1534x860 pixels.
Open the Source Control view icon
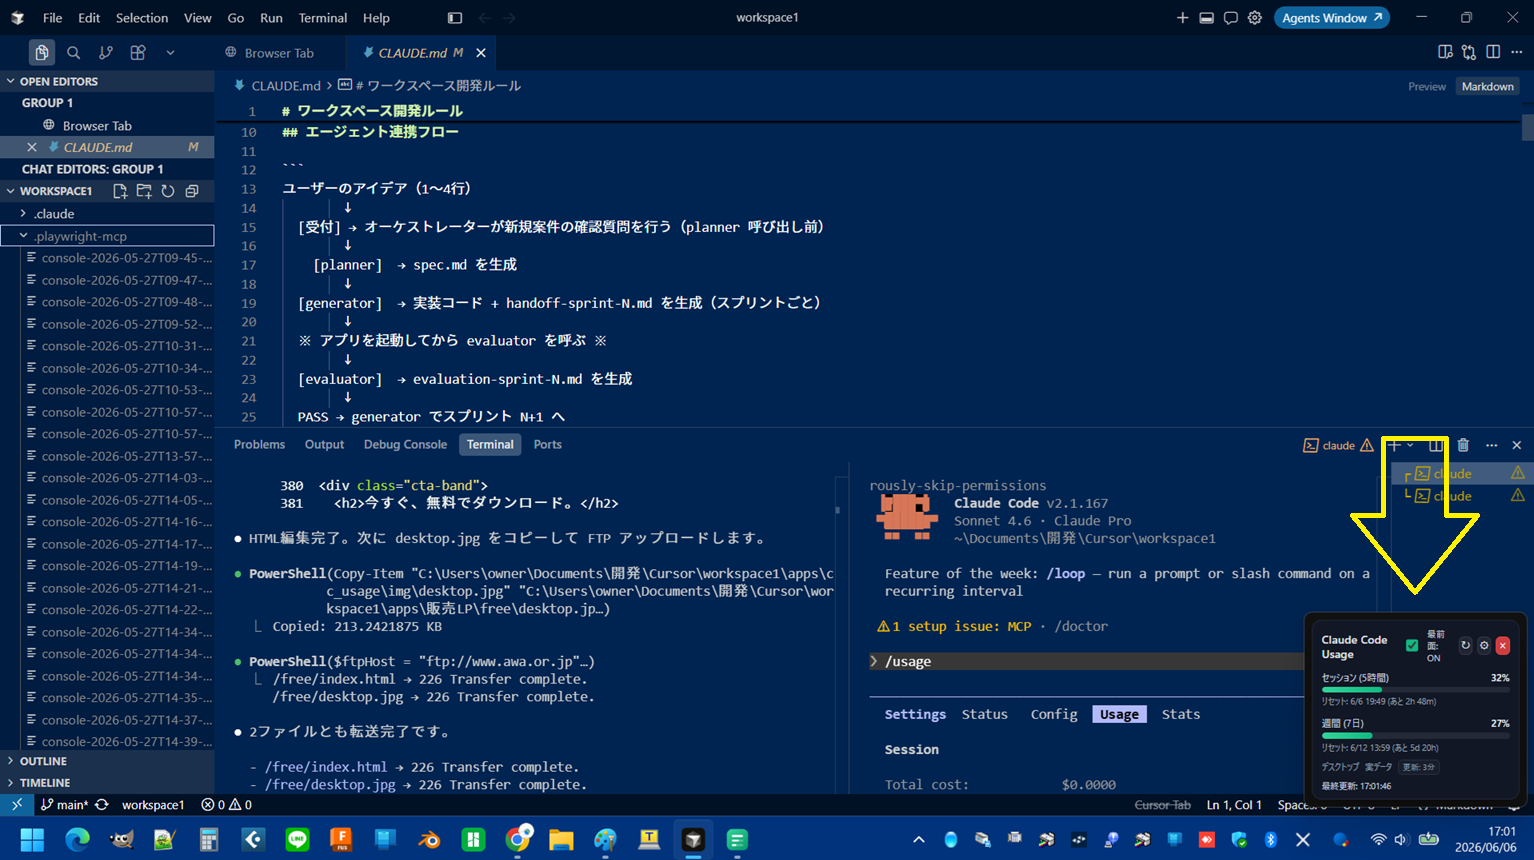pyautogui.click(x=106, y=52)
